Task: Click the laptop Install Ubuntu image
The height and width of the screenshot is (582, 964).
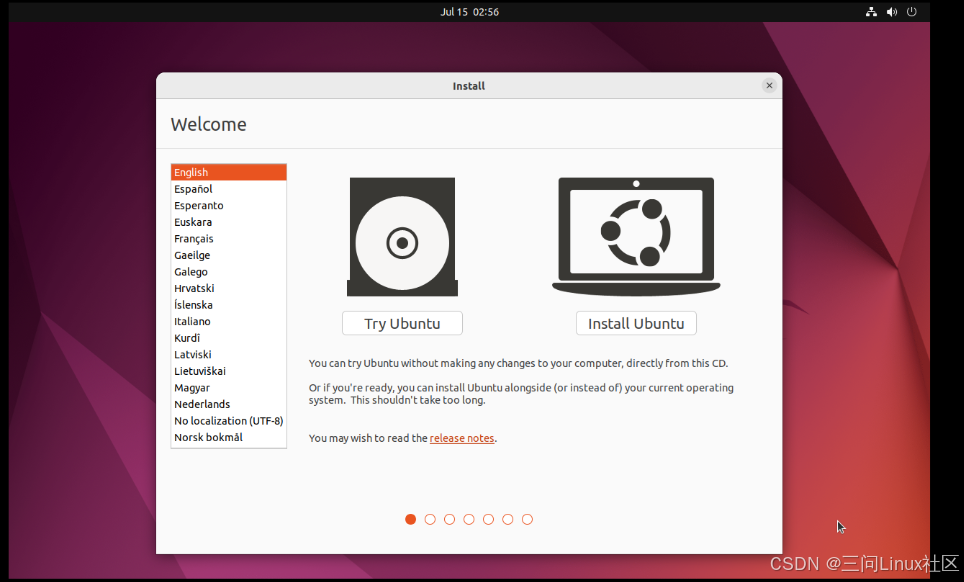Action: (636, 237)
